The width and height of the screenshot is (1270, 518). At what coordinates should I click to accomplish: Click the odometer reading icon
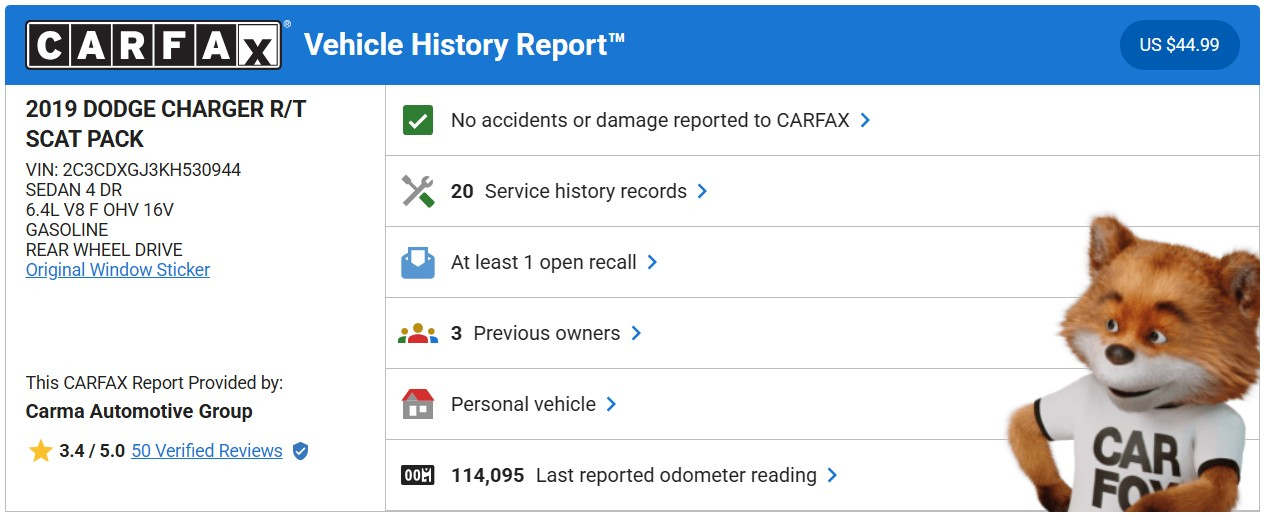[417, 476]
